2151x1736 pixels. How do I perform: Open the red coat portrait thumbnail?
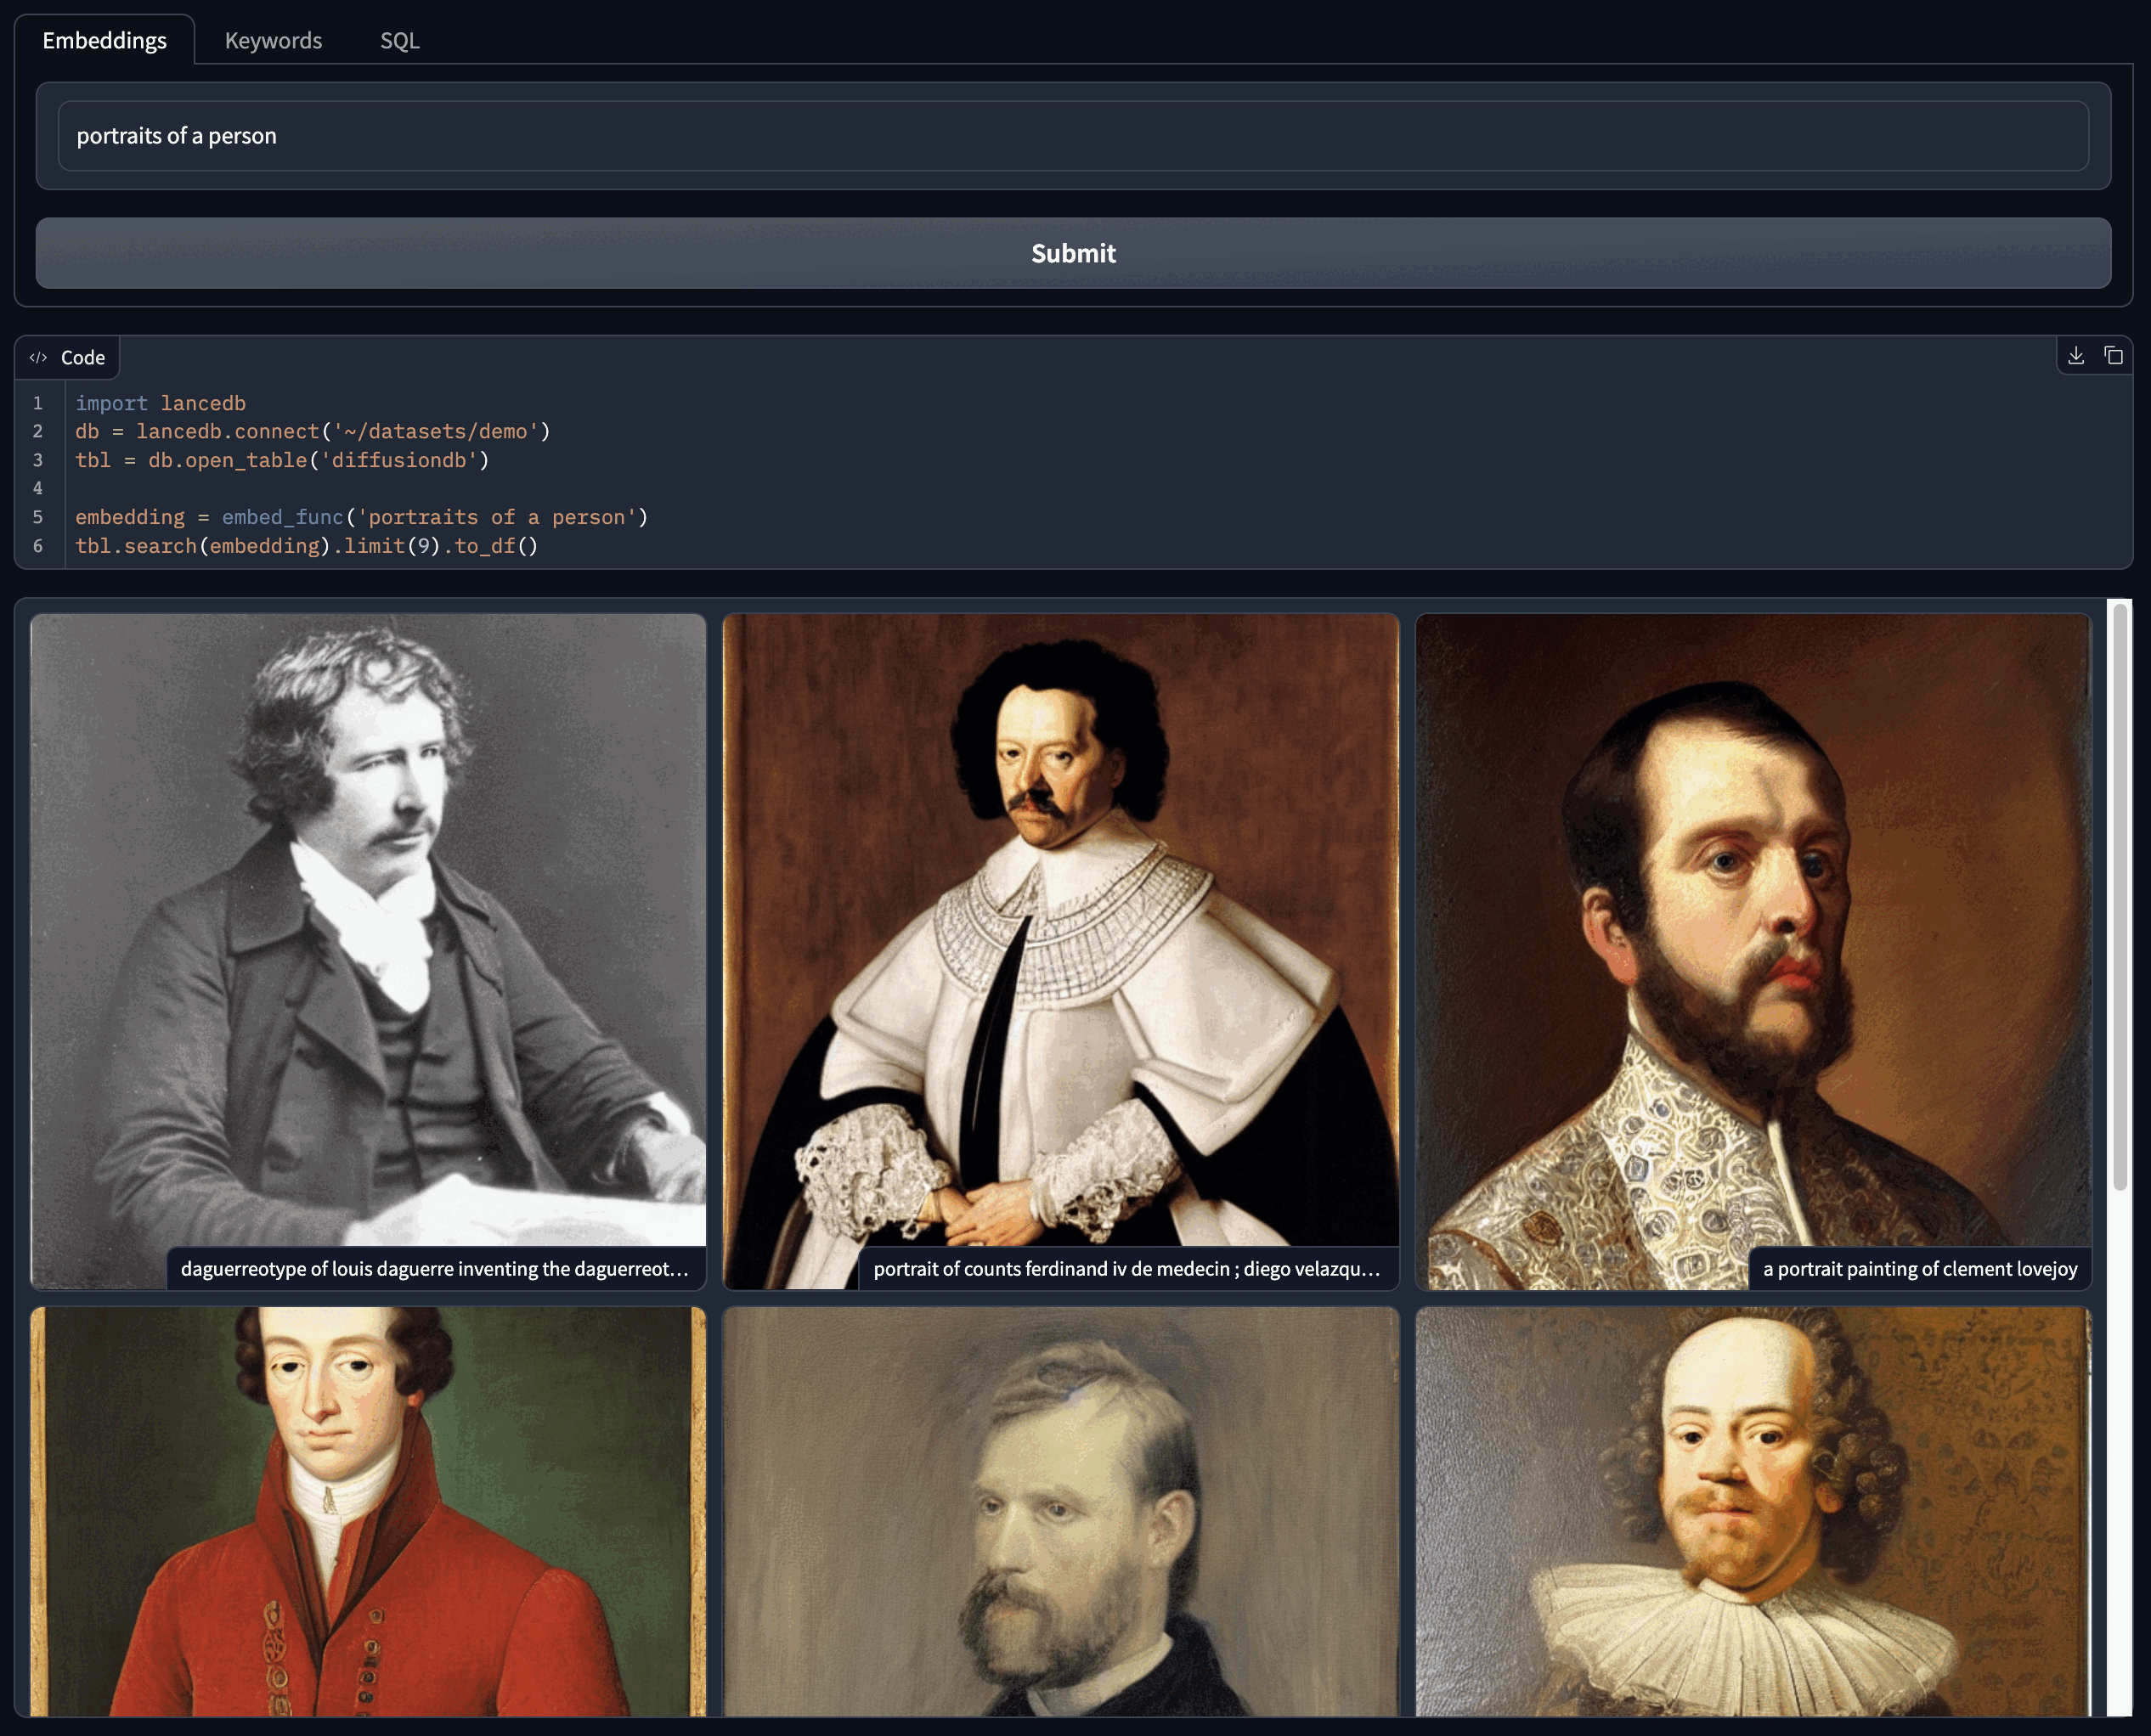(368, 1512)
